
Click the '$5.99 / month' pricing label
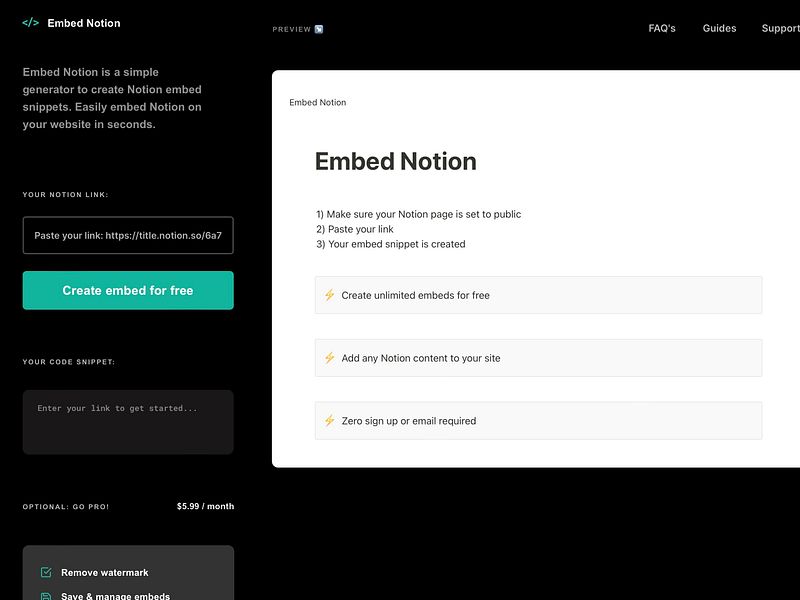(x=205, y=506)
